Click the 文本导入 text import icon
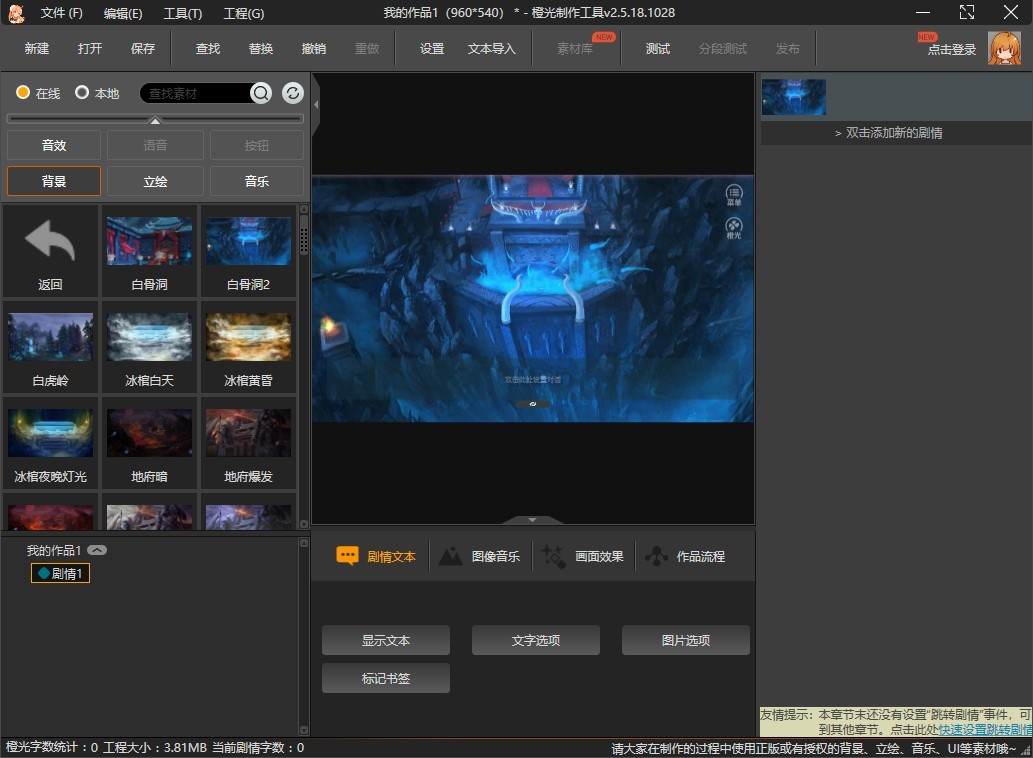 tap(491, 48)
